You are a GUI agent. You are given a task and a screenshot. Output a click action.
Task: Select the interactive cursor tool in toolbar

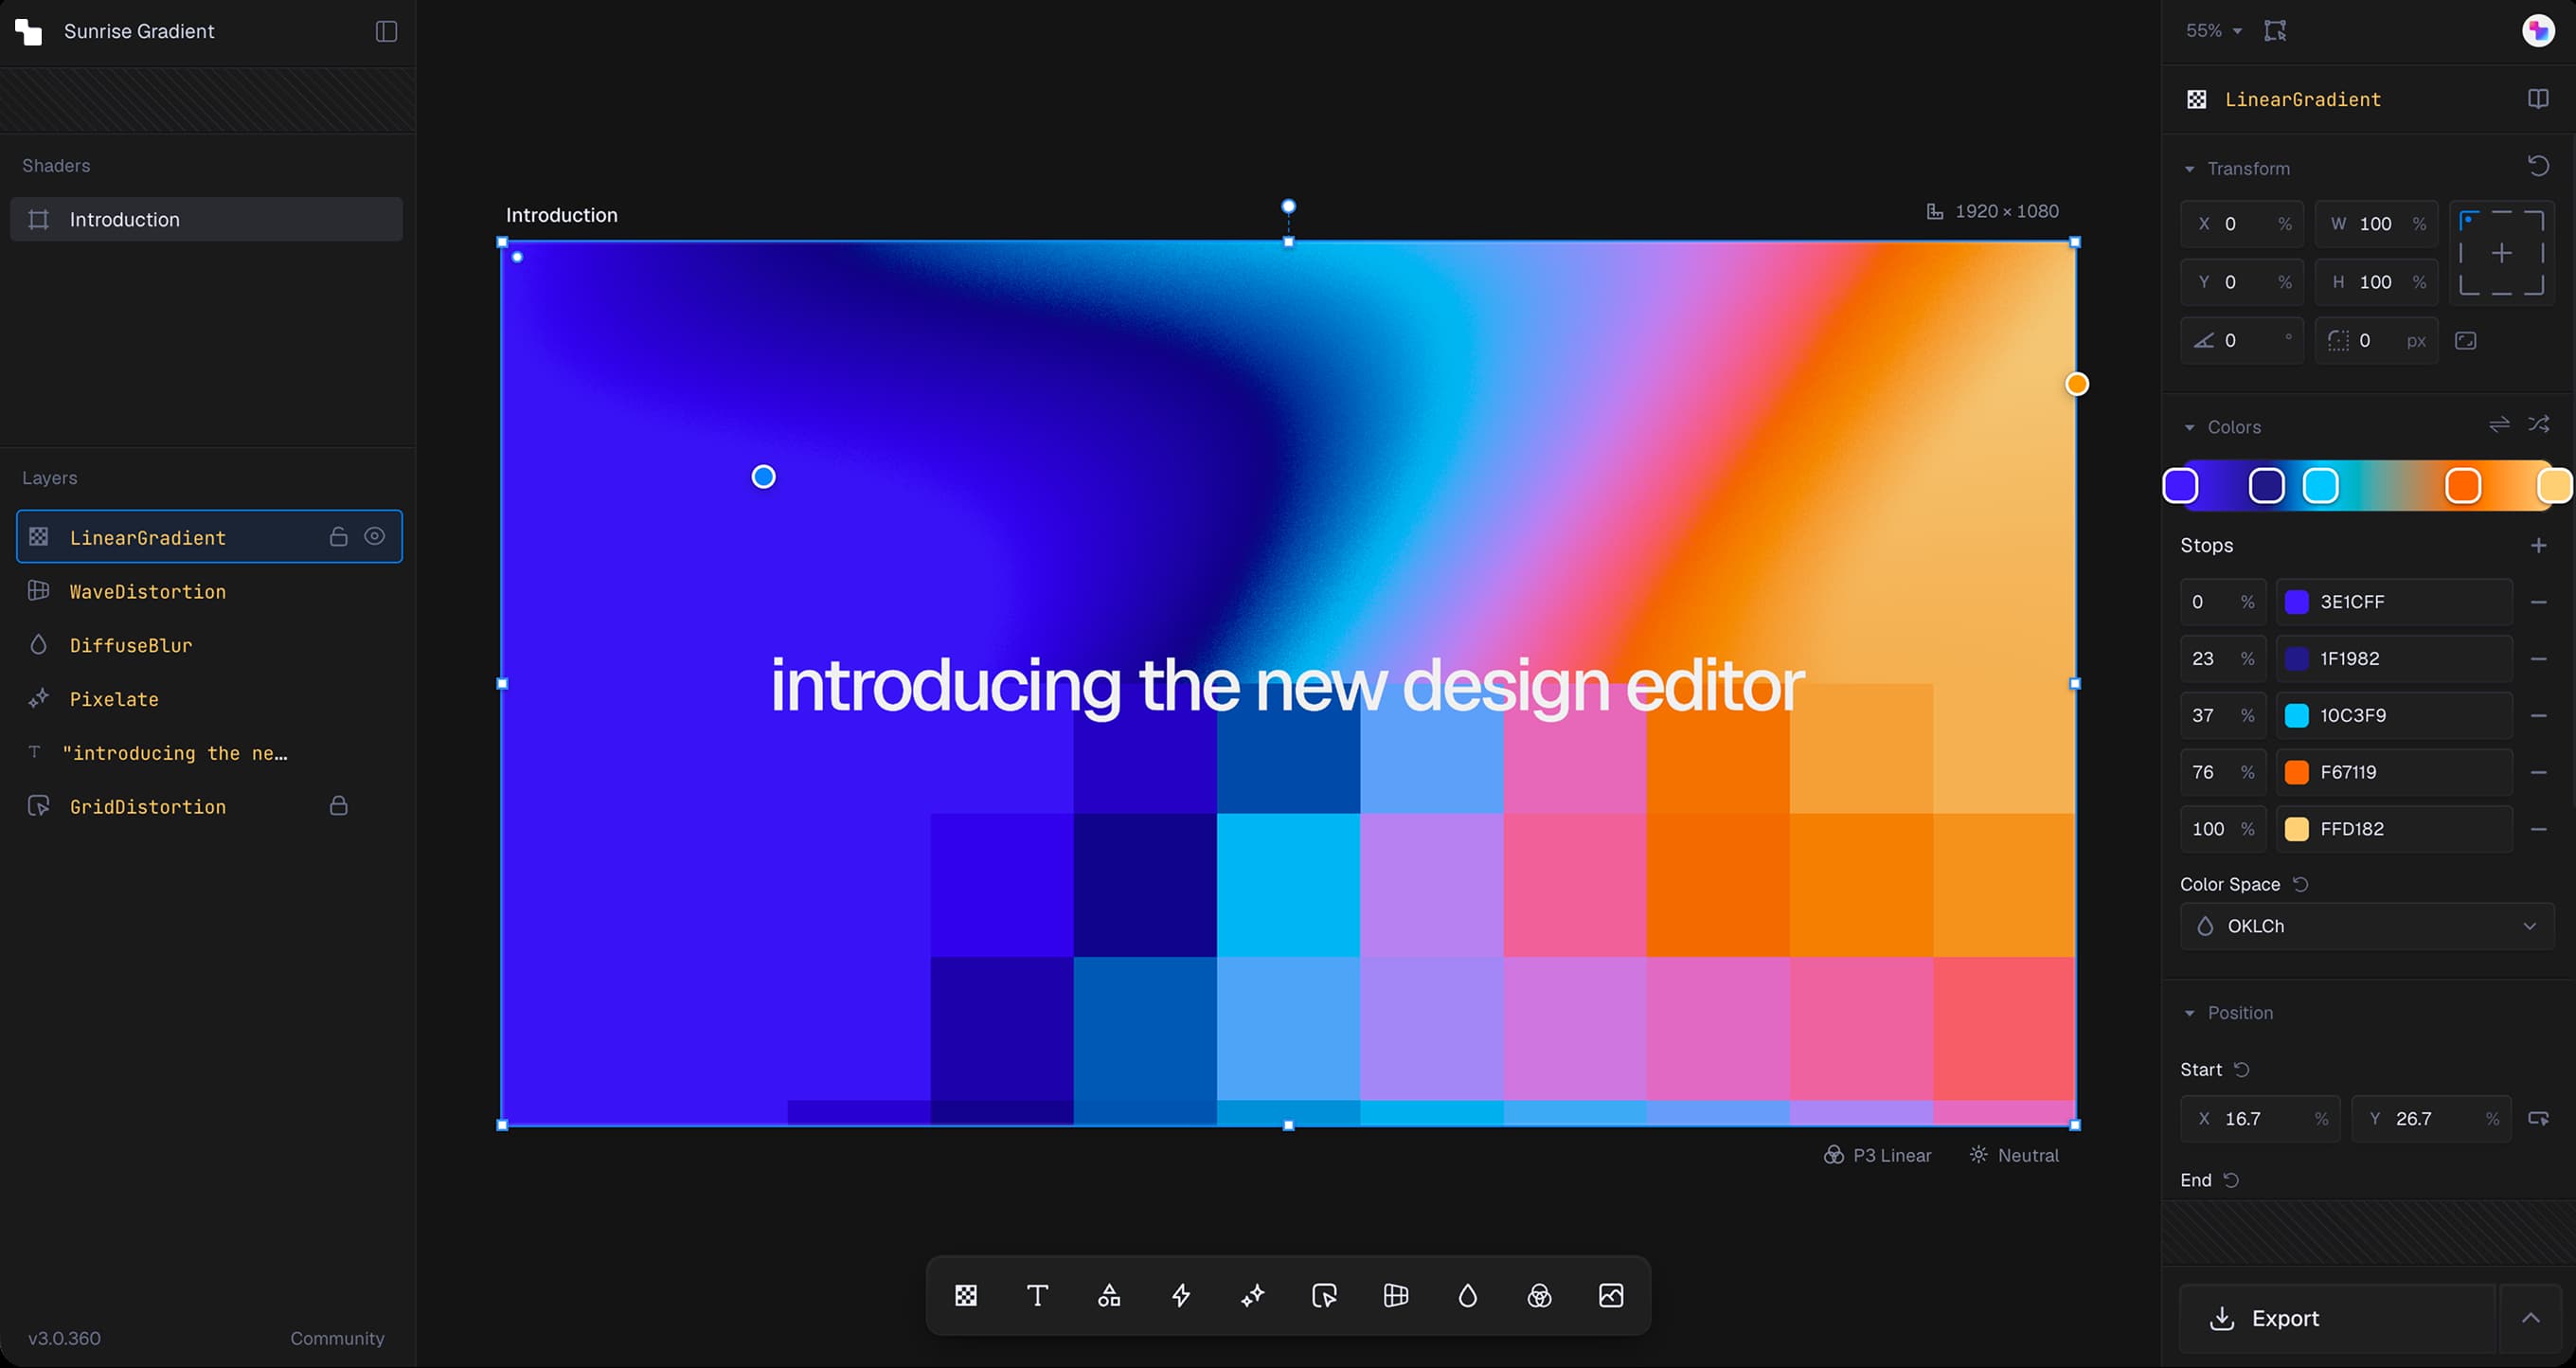tap(1324, 1296)
